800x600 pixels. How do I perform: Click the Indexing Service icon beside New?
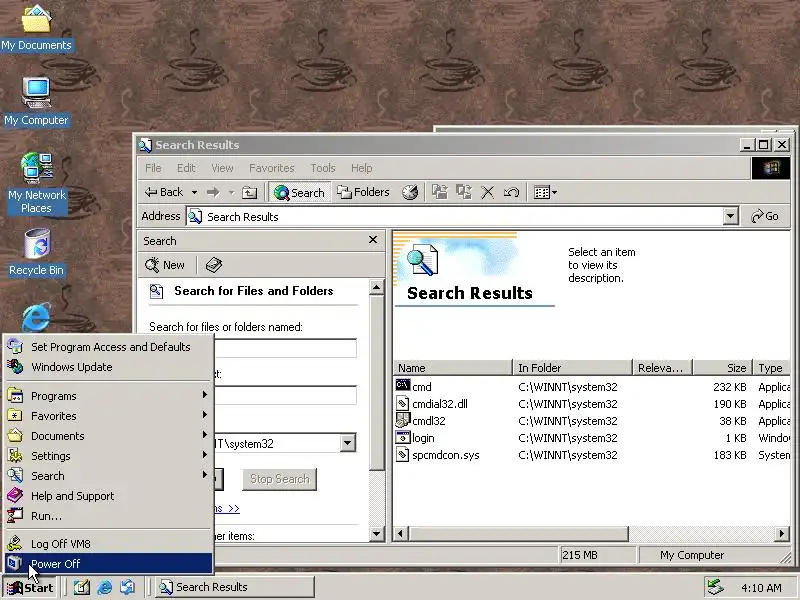click(213, 265)
